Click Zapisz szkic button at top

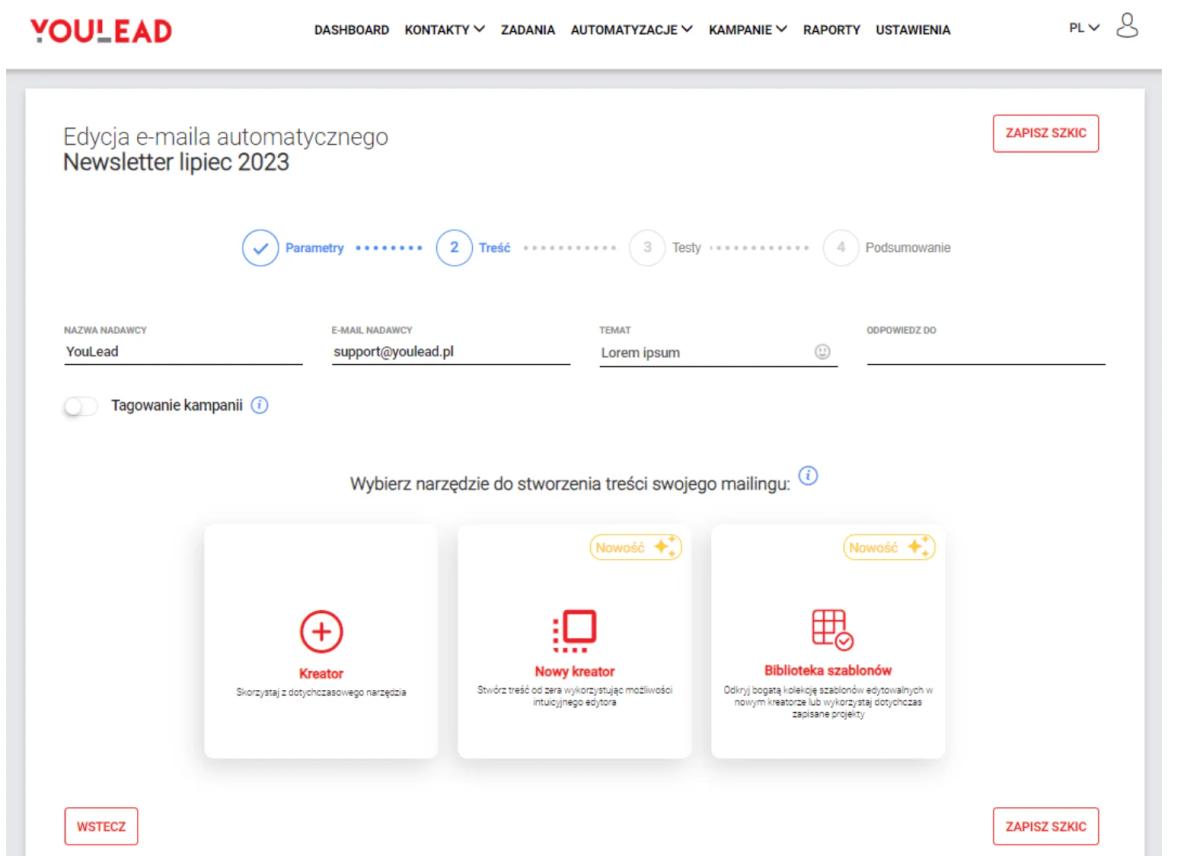pos(1045,134)
